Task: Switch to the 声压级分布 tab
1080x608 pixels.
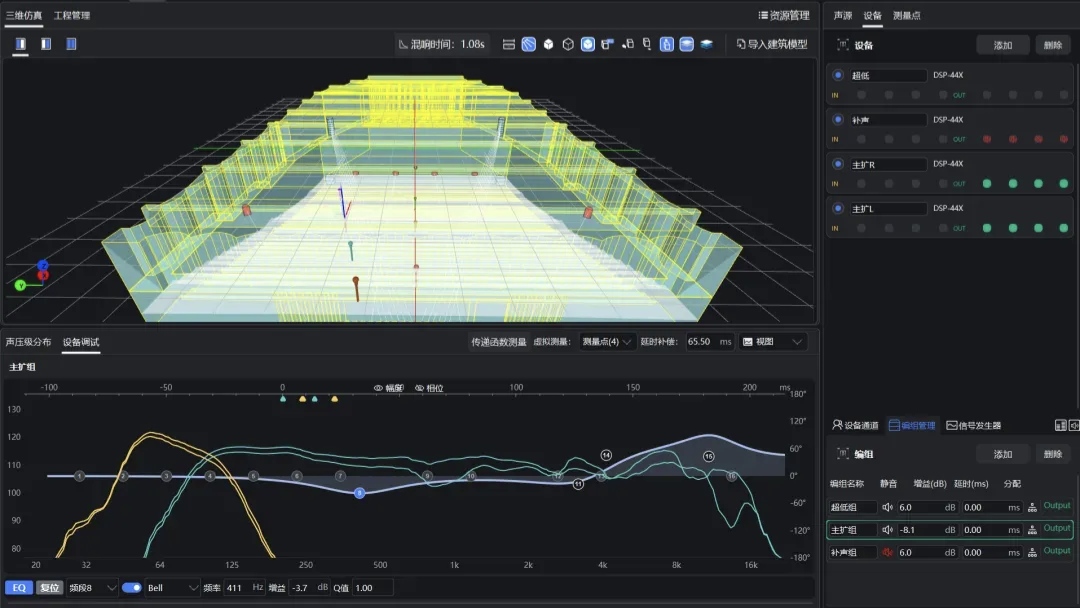Action: click(28, 342)
